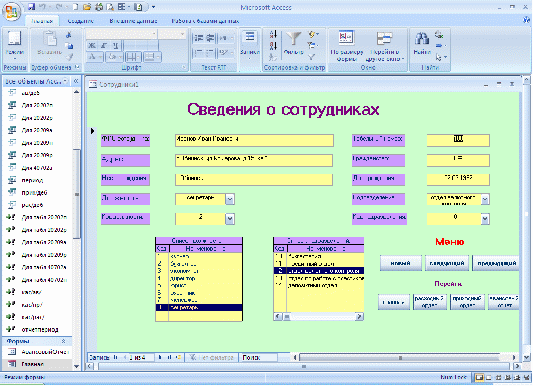This screenshot has height=386, width=533.
Task: Click the printer icon in Quick Access
Action: [x=99, y=7]
